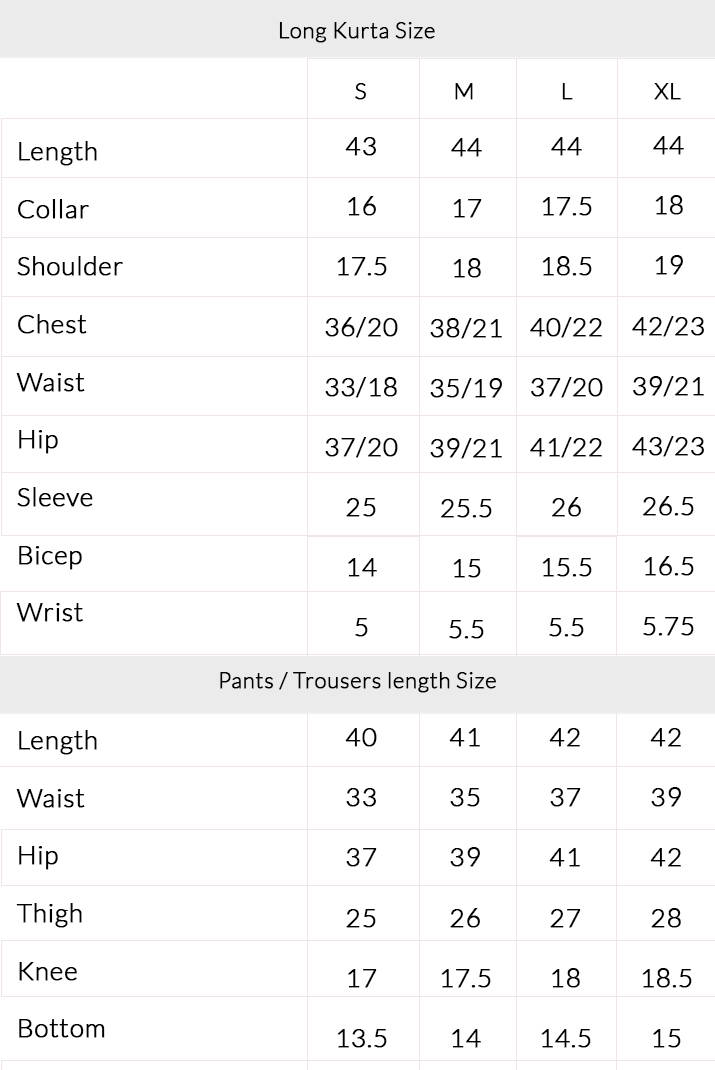Click the 5.75 wrist measurement cell

[668, 626]
